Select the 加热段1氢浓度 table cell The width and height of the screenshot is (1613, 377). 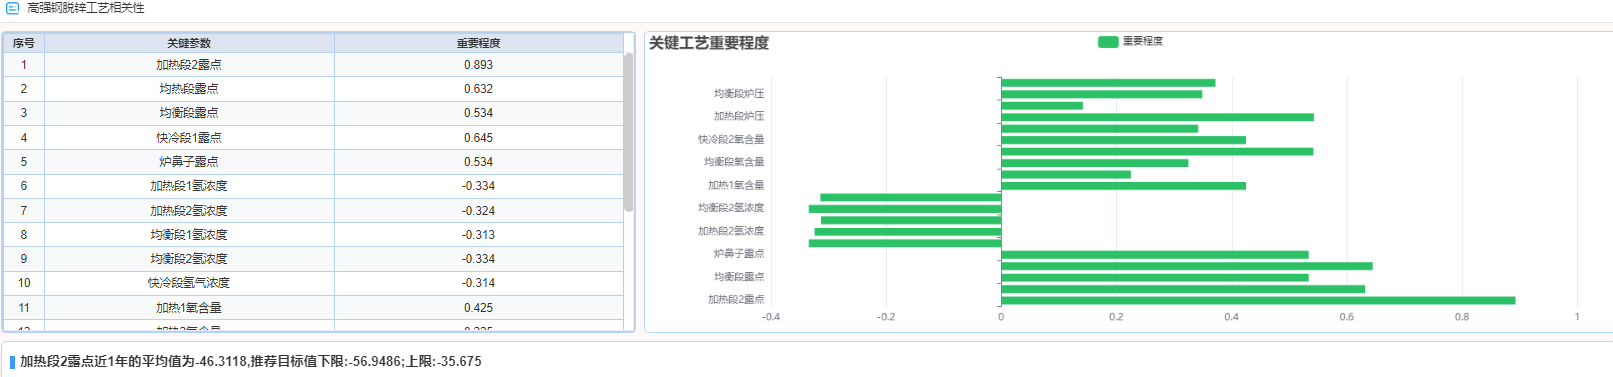(189, 186)
